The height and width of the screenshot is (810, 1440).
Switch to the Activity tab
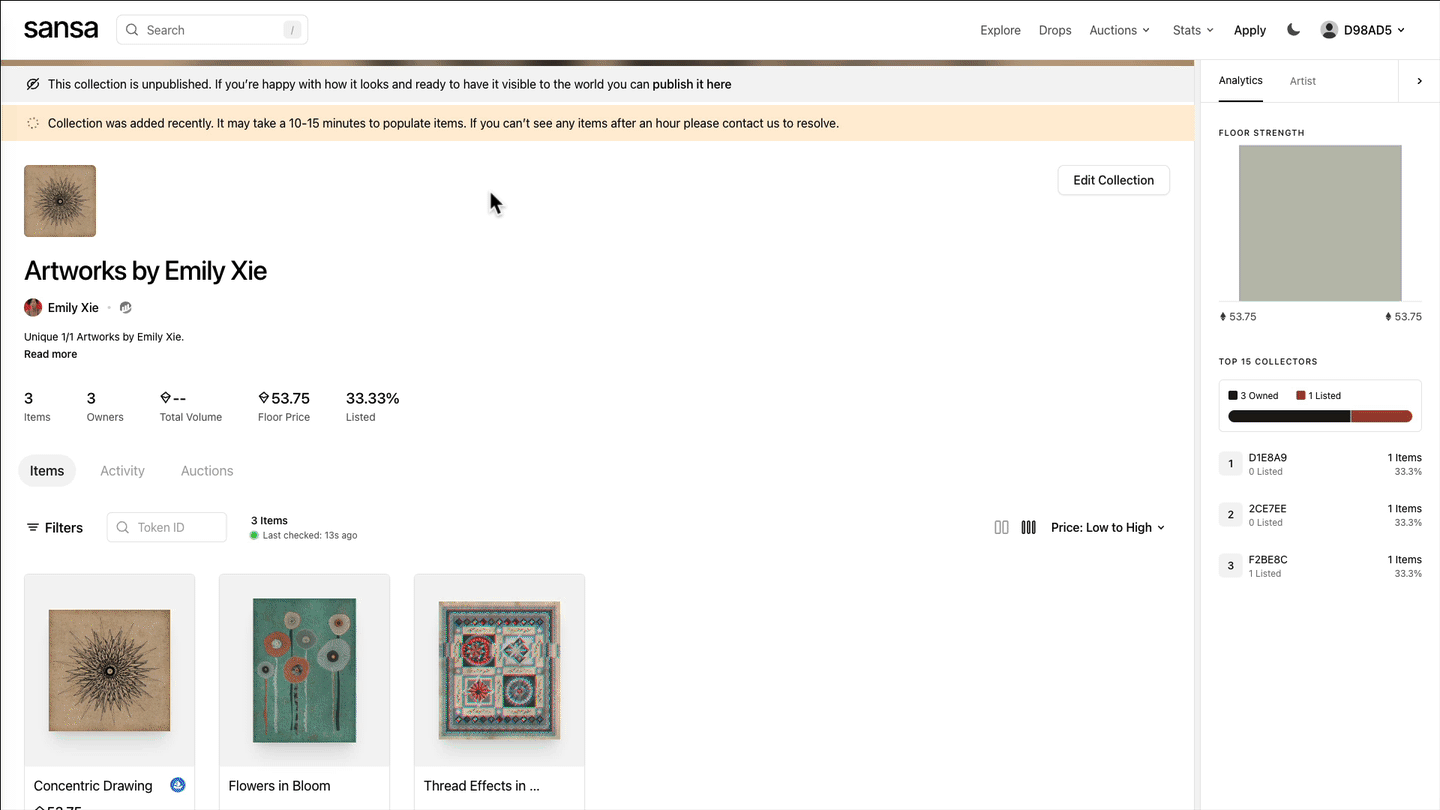tap(122, 471)
